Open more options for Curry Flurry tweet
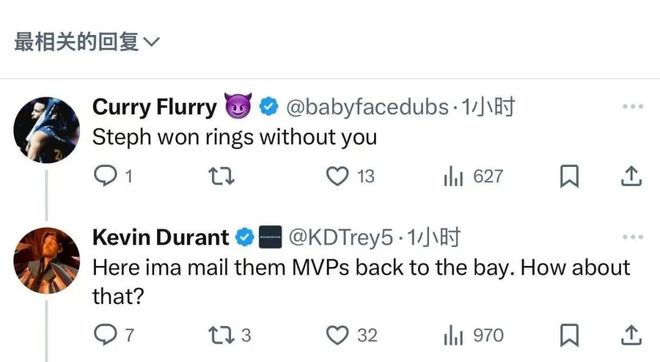 click(633, 106)
